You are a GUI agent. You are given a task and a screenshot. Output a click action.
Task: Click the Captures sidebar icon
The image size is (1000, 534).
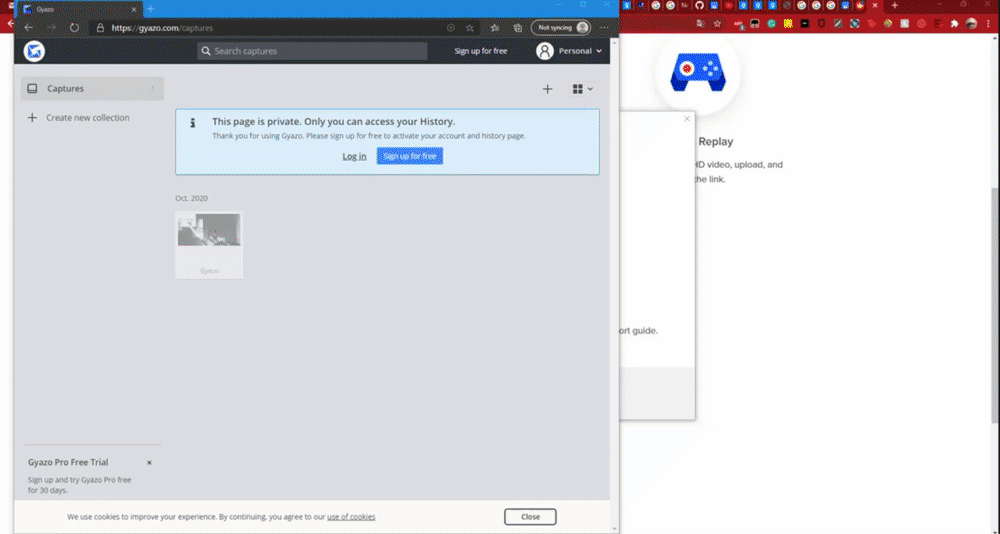pos(33,89)
